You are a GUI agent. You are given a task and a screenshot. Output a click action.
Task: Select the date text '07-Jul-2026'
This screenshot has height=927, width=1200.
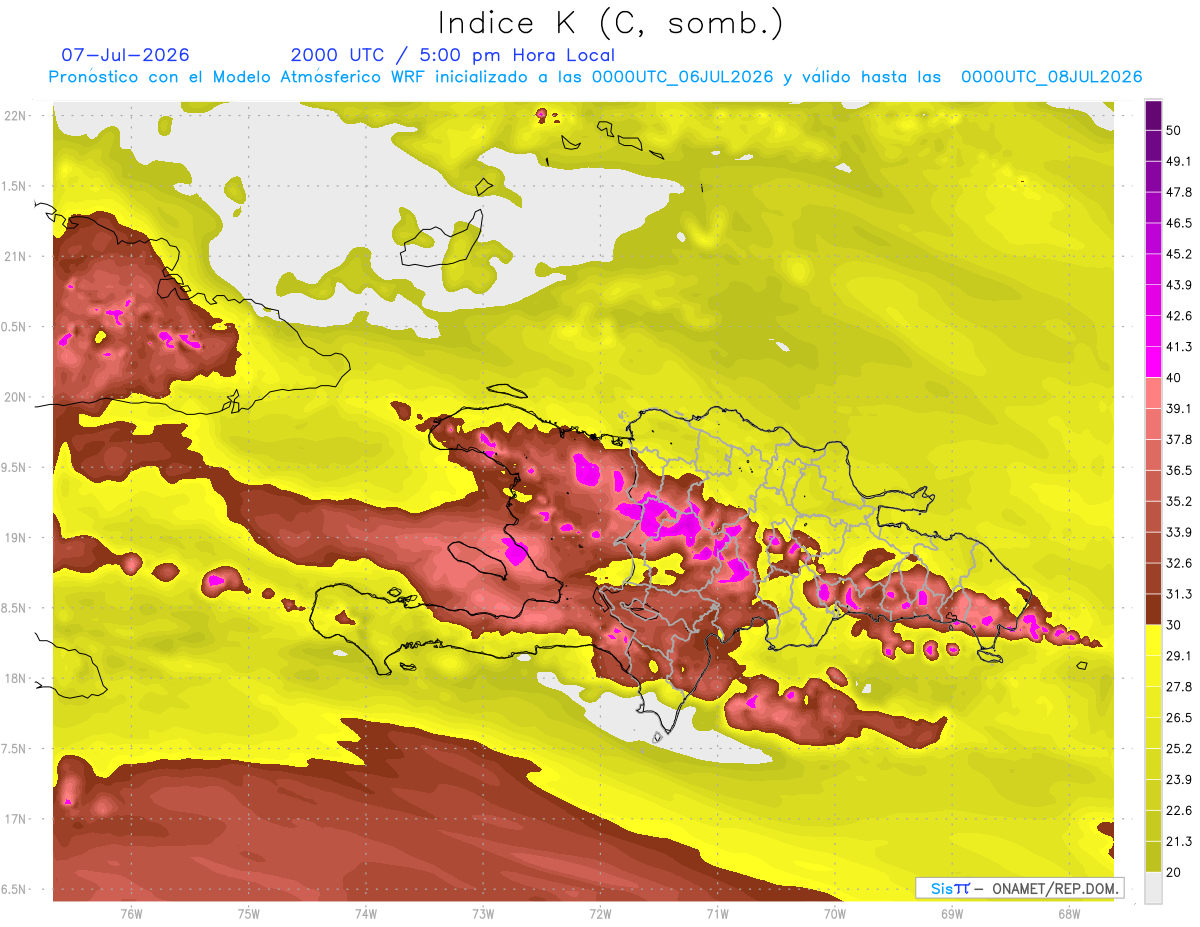125,55
